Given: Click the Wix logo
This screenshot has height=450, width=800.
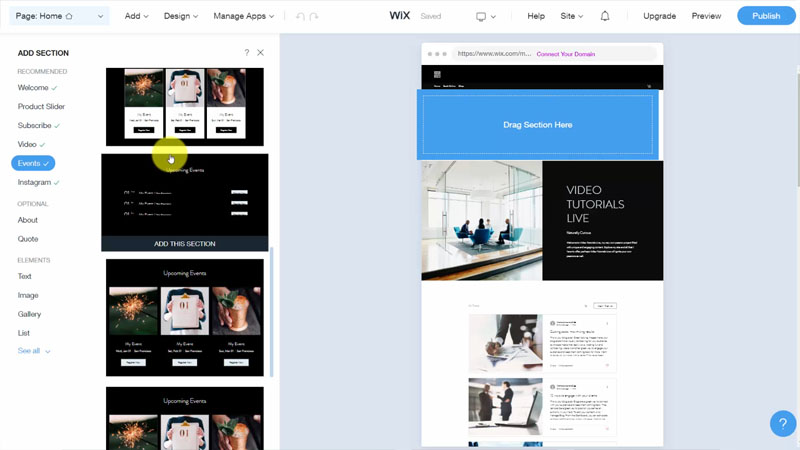Looking at the screenshot, I should tap(398, 16).
